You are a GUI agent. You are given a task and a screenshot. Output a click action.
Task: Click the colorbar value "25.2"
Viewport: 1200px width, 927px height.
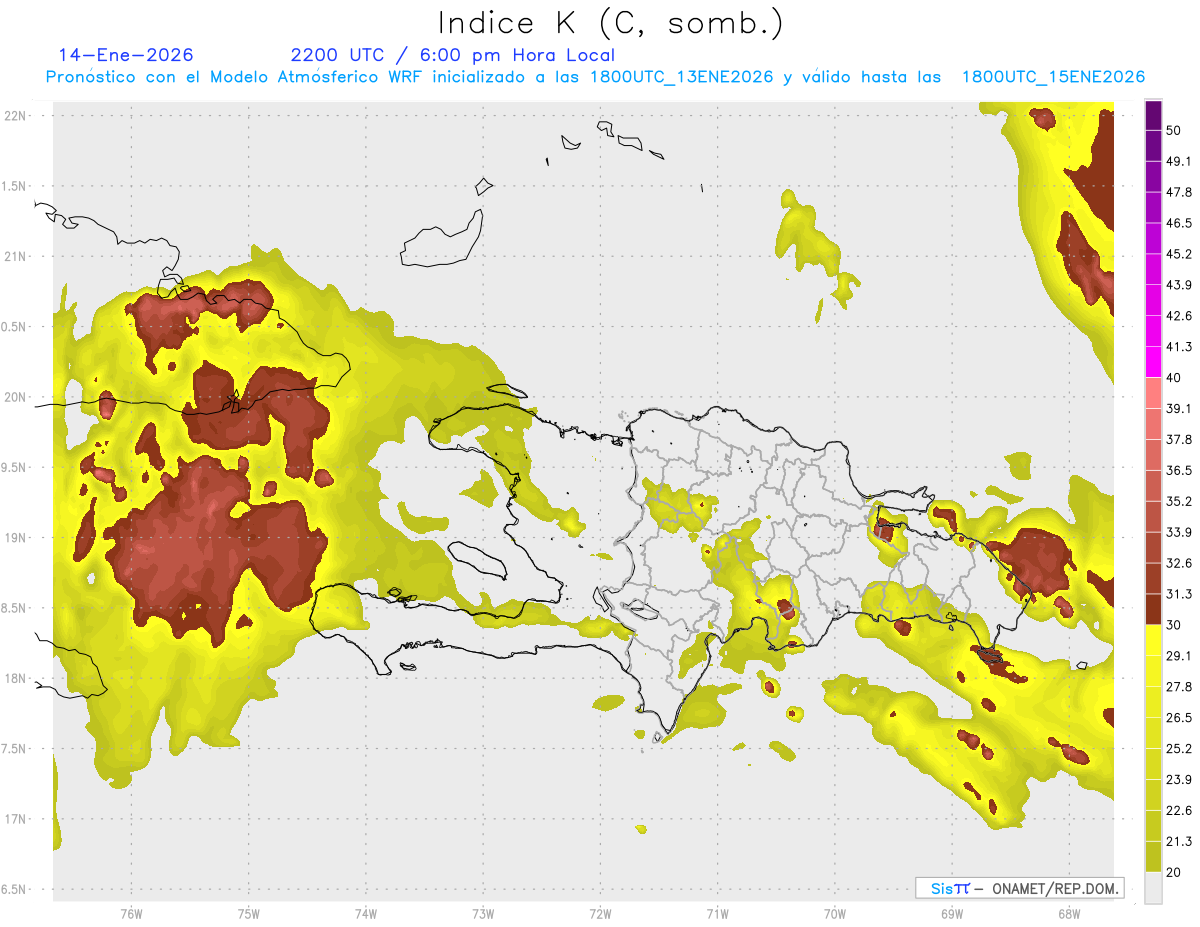pos(1179,749)
